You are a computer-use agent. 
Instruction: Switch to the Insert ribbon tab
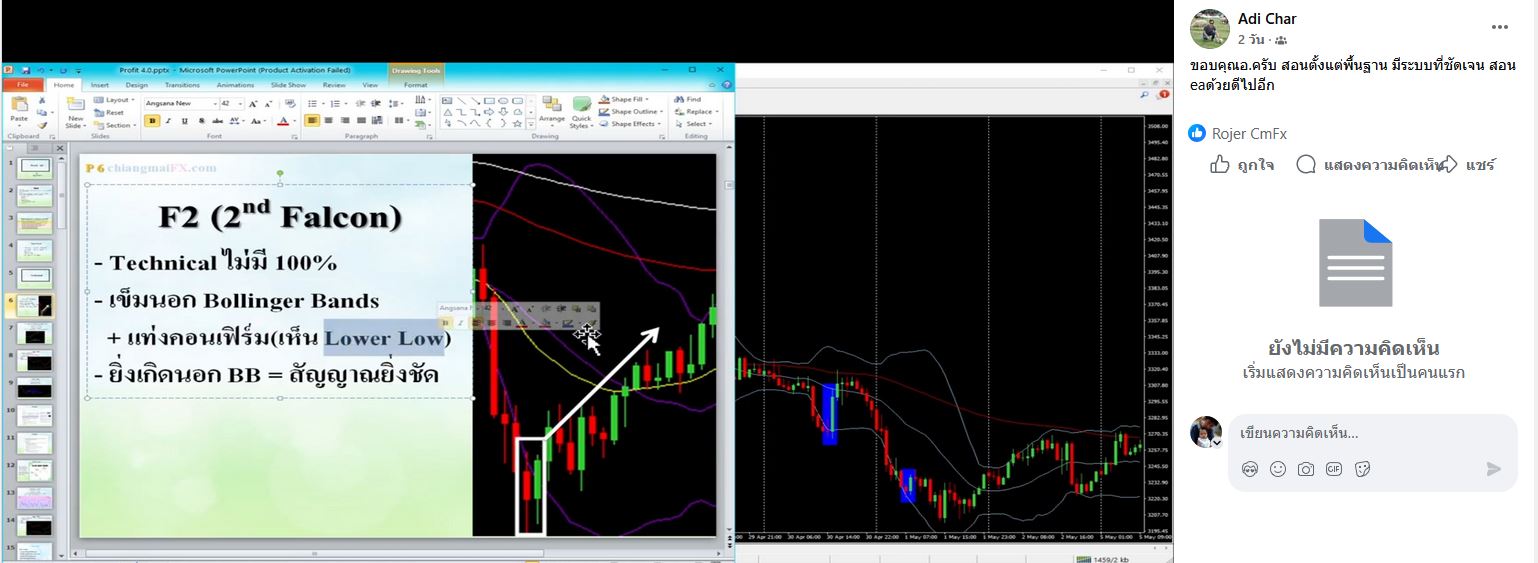coord(100,85)
